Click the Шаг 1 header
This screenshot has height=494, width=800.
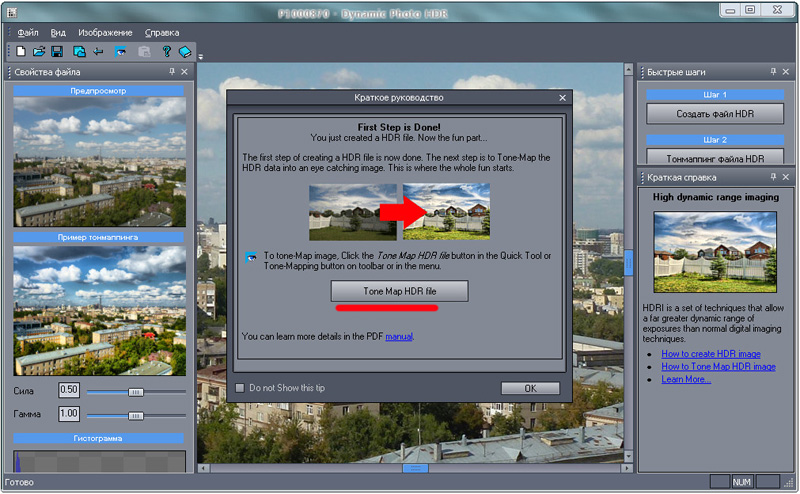715,94
